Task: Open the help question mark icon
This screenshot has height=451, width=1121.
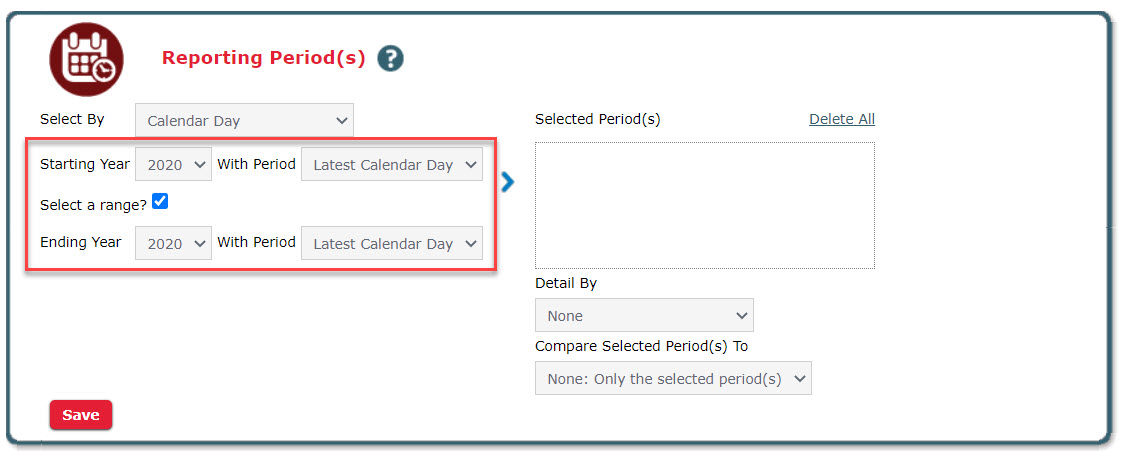Action: [390, 59]
